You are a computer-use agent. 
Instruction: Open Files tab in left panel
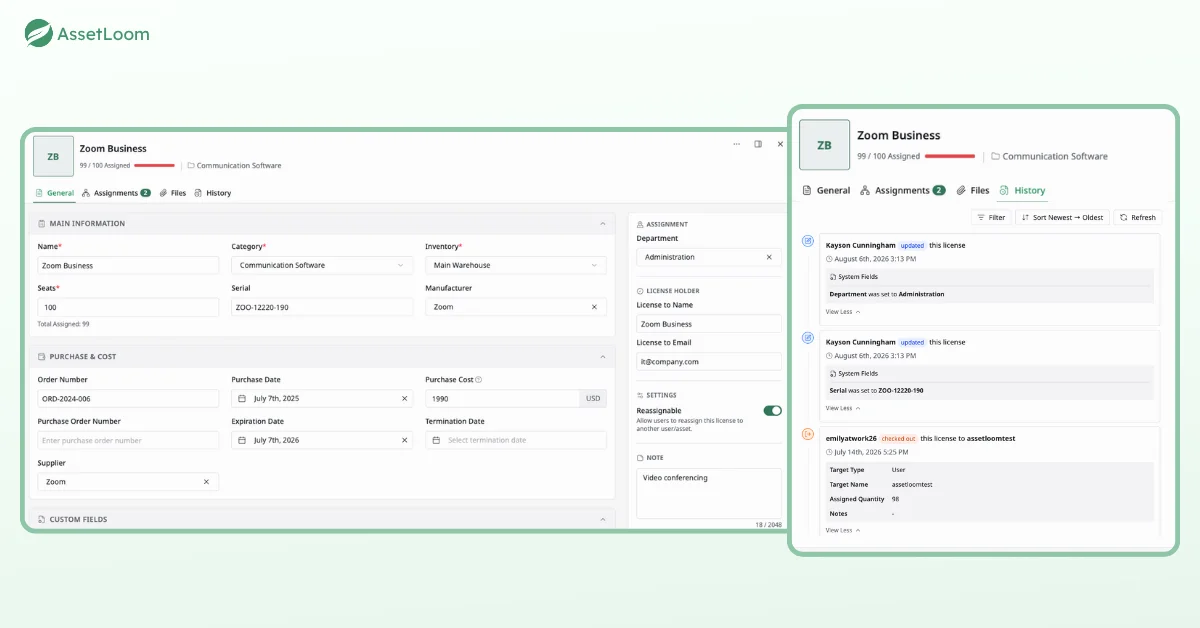[172, 193]
